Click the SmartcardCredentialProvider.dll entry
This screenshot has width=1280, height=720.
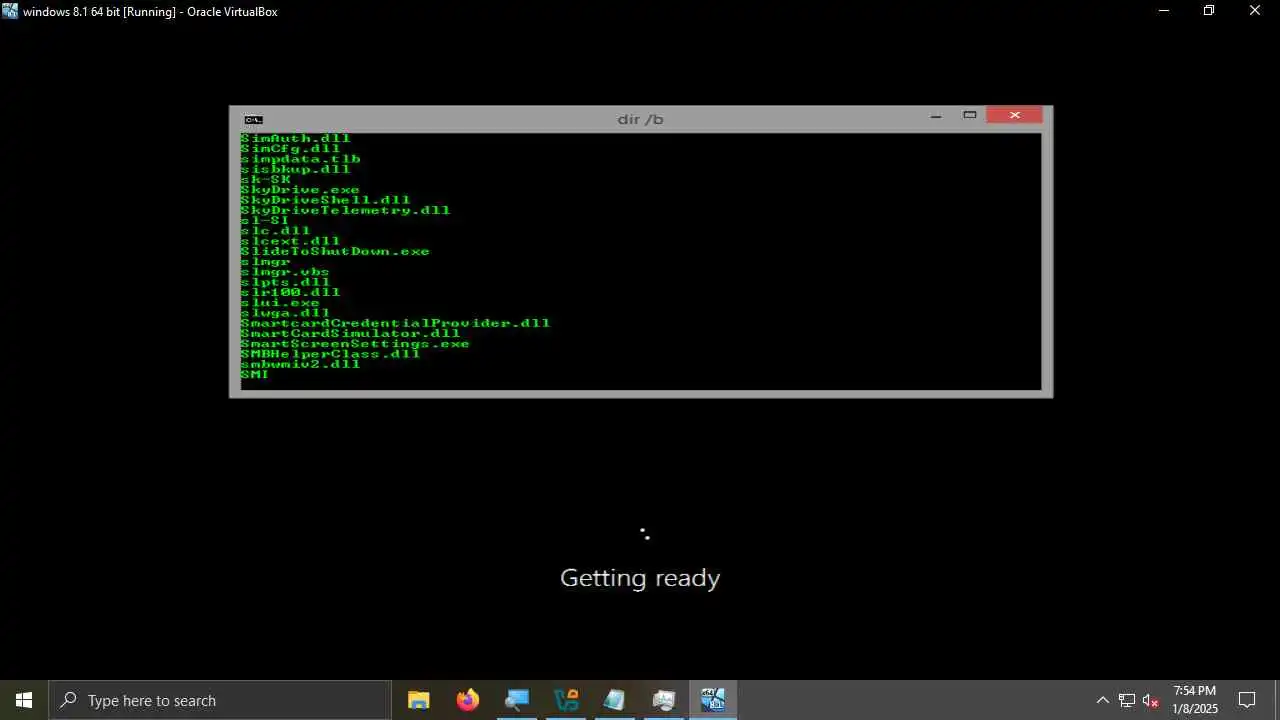pos(395,323)
